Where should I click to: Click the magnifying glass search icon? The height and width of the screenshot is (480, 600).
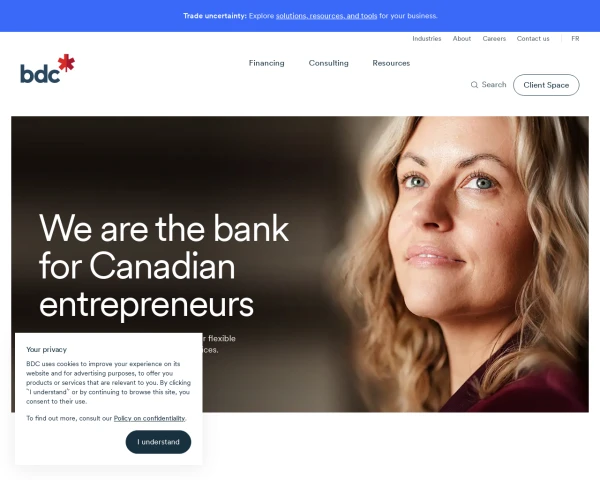(x=474, y=85)
